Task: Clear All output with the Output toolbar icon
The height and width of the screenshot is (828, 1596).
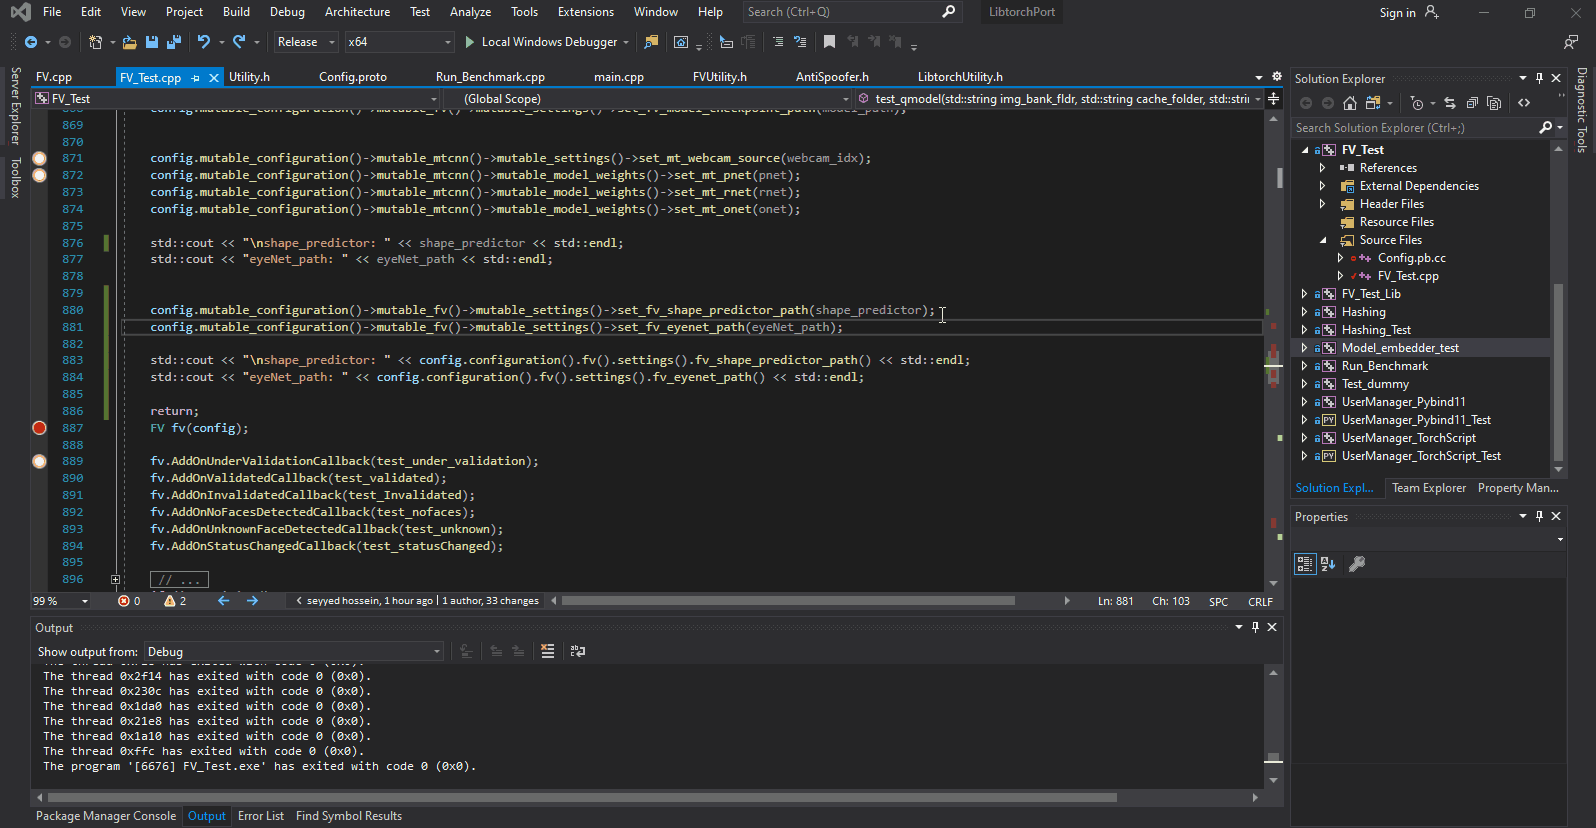Action: pos(547,651)
